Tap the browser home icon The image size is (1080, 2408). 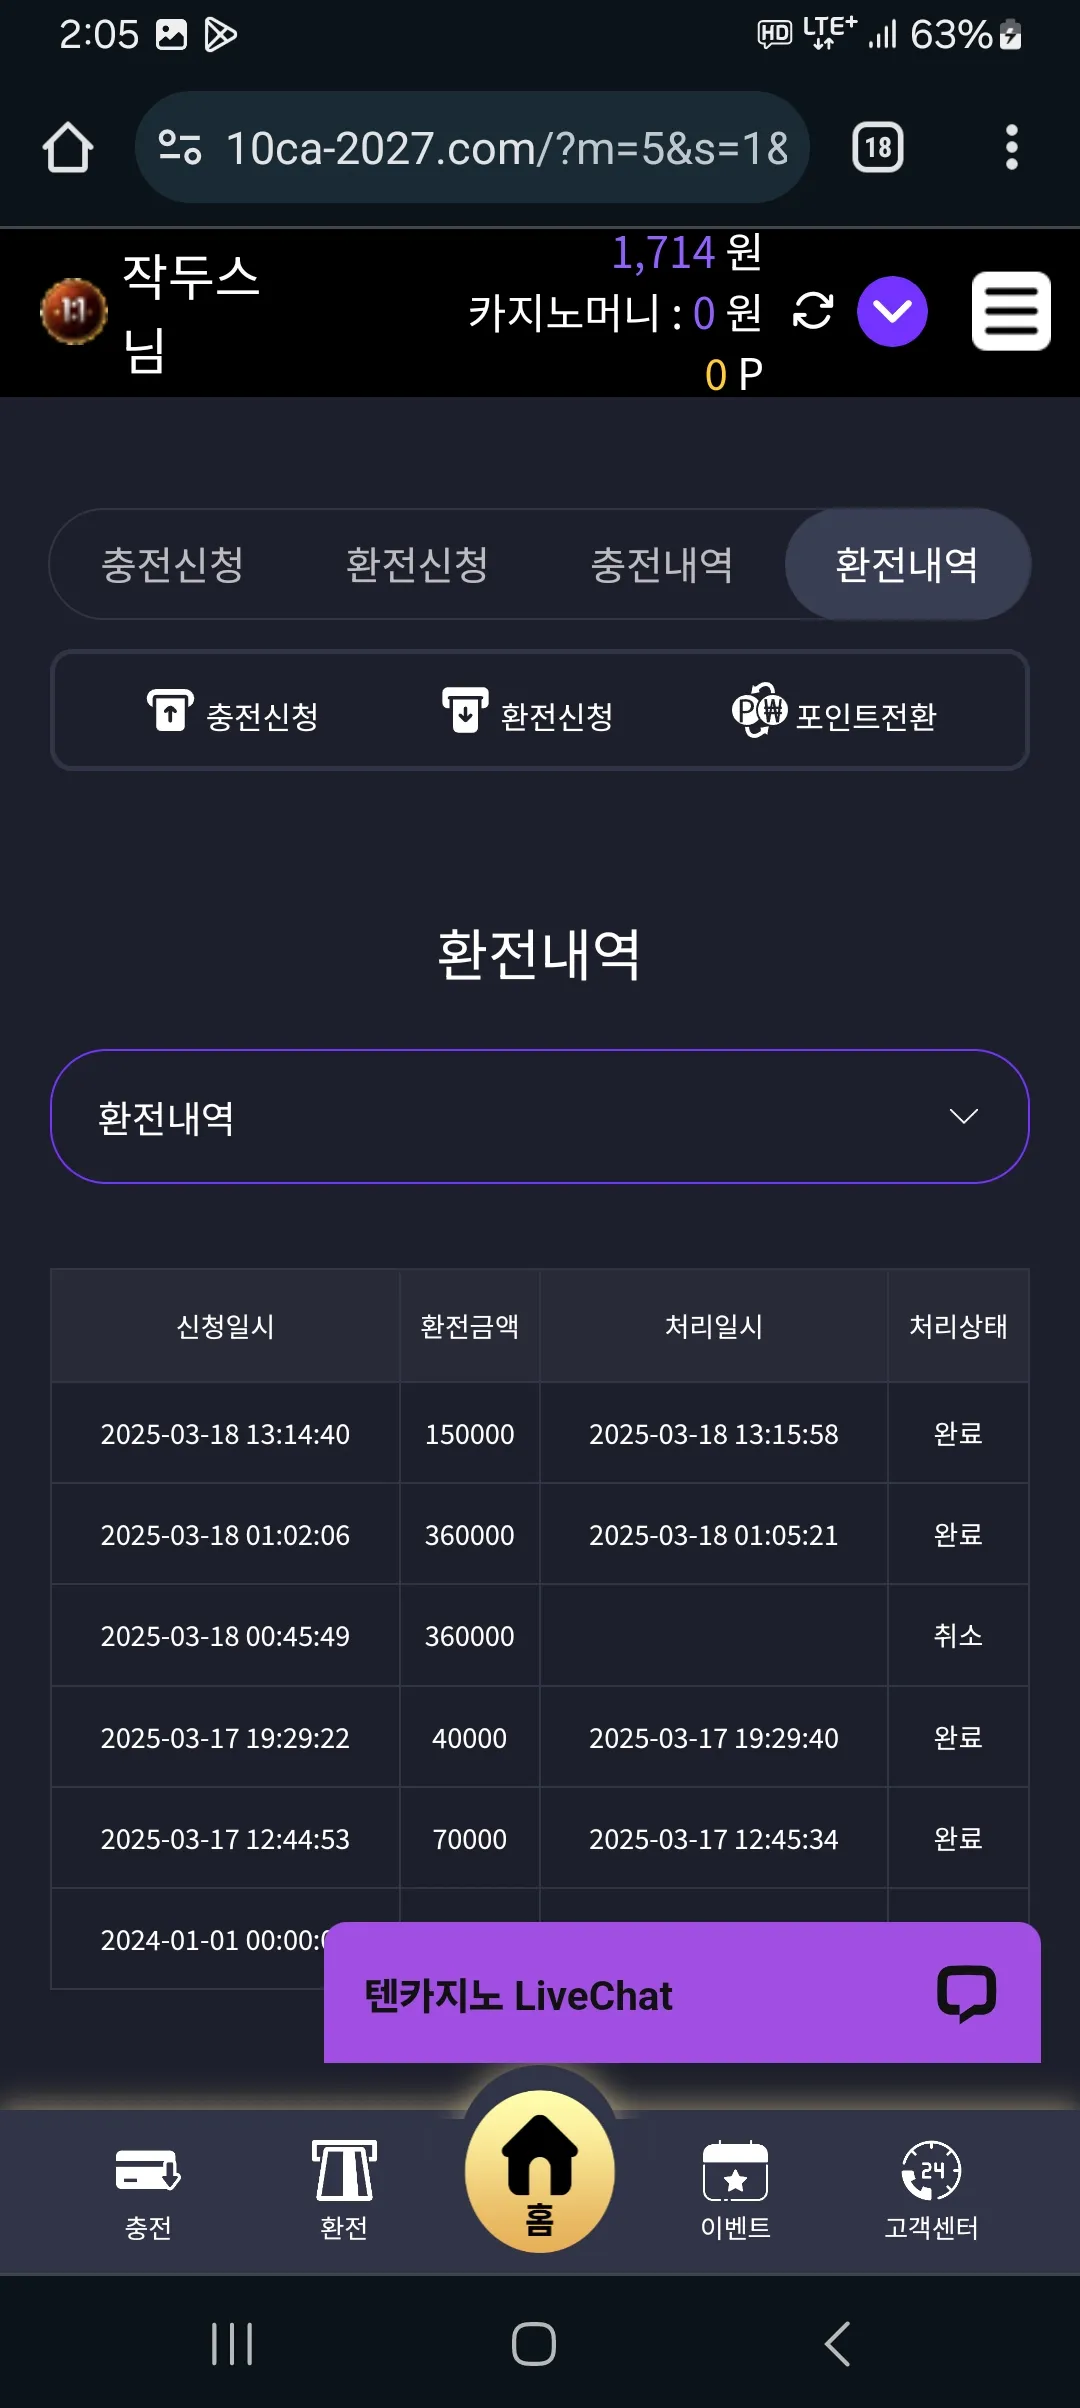click(x=68, y=148)
